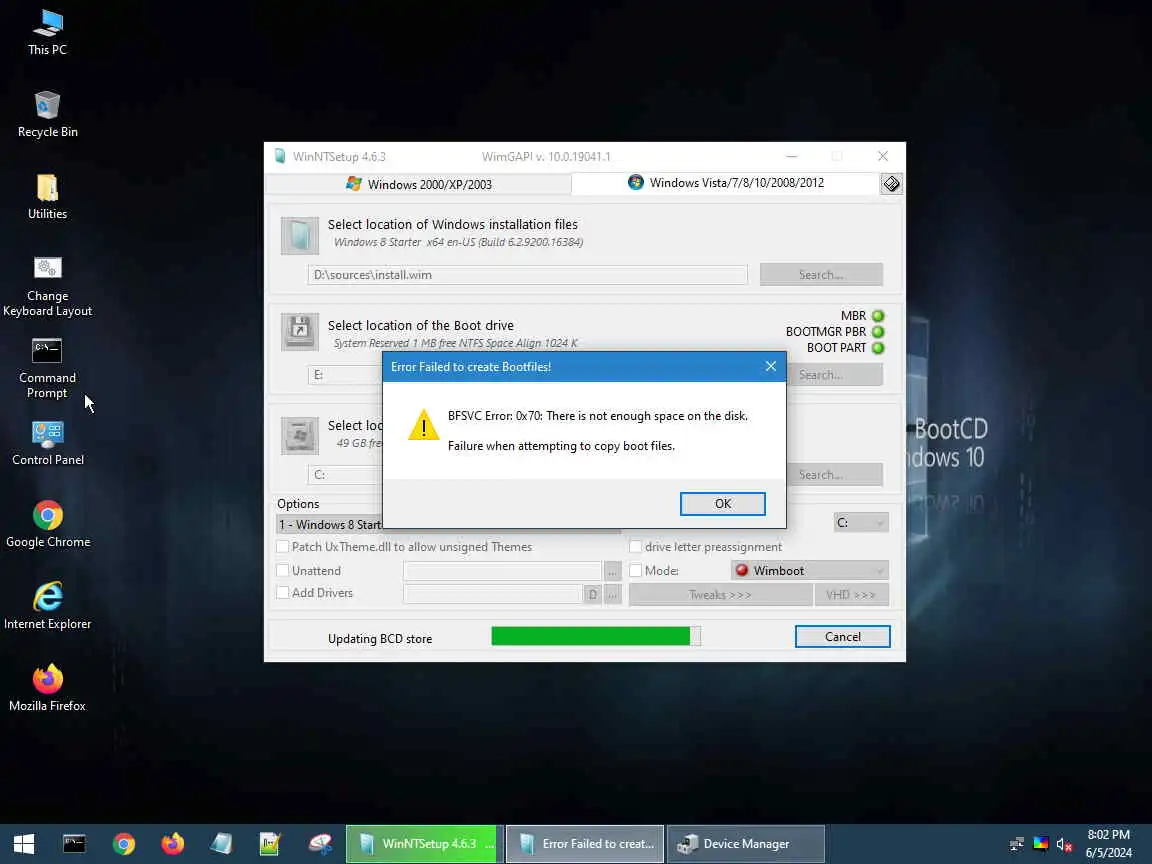This screenshot has width=1152, height=864.
Task: Enable Patch UxTheme.dll checkbox
Action: point(283,547)
